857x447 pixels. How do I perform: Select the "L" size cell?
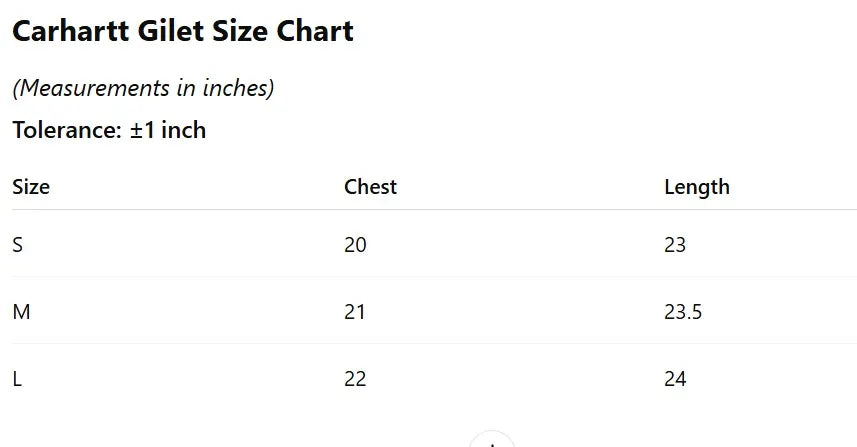point(17,379)
